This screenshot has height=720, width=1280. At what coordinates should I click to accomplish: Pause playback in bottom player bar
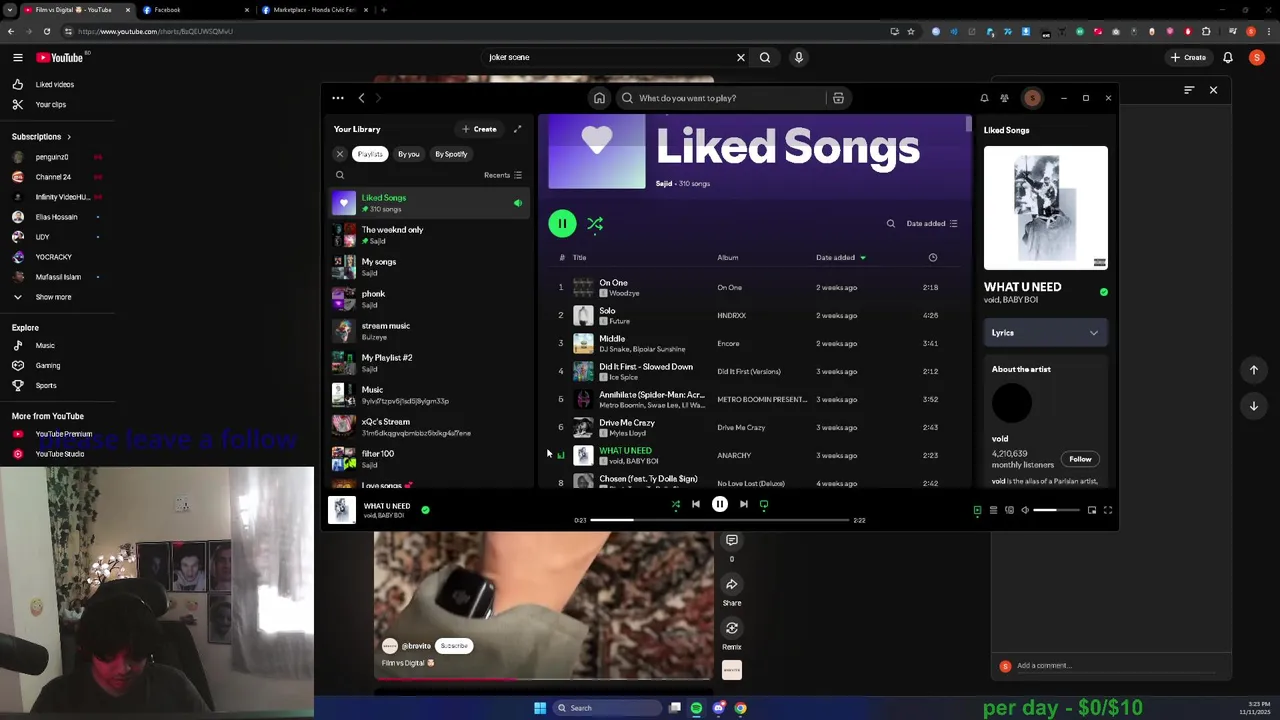[720, 505]
